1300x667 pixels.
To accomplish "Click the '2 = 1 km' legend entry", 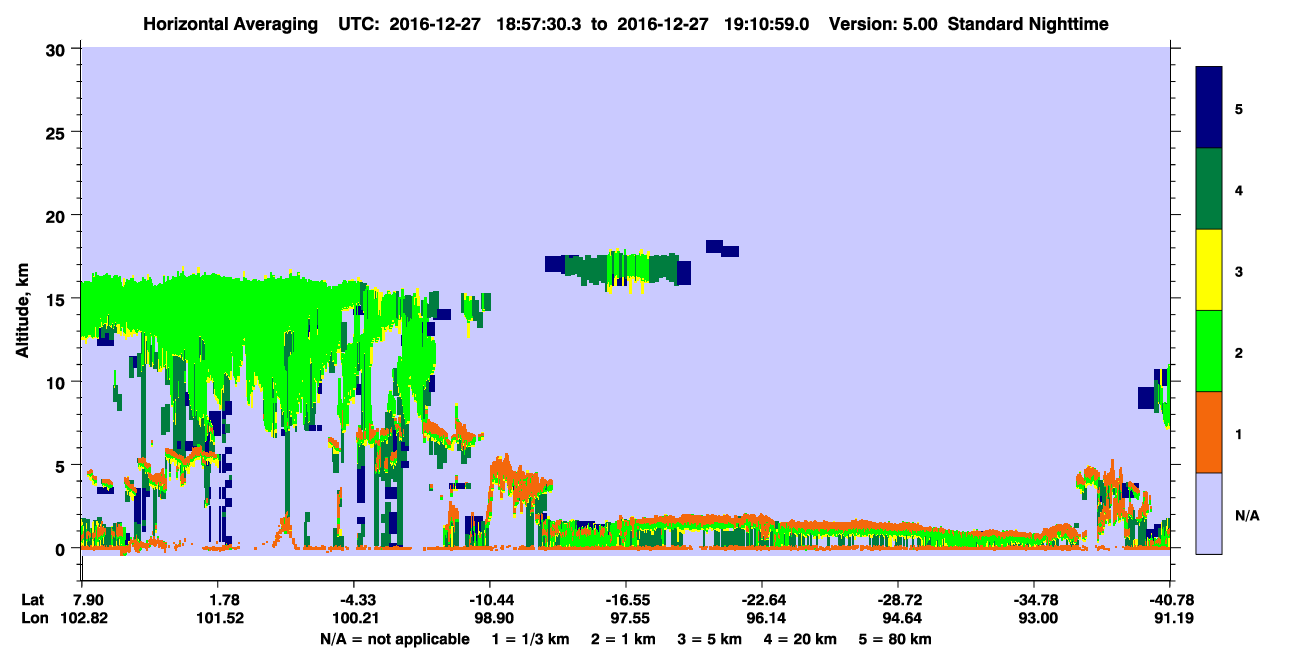I will coord(623,639).
